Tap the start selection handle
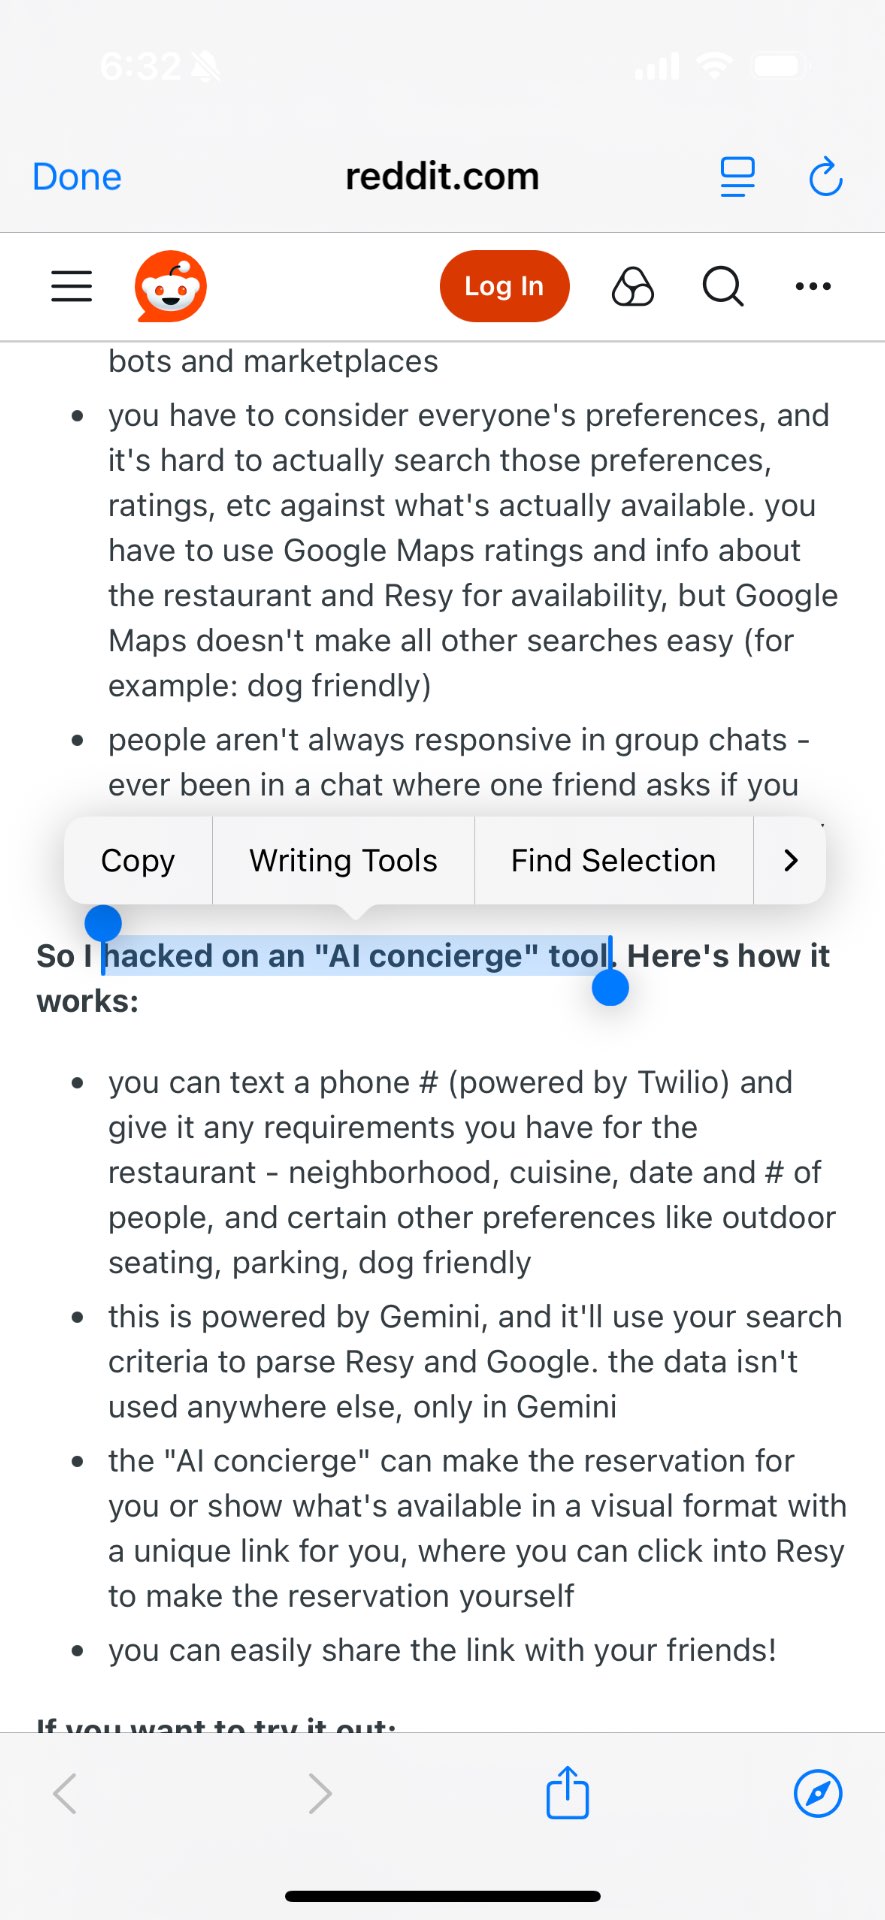 tap(103, 923)
